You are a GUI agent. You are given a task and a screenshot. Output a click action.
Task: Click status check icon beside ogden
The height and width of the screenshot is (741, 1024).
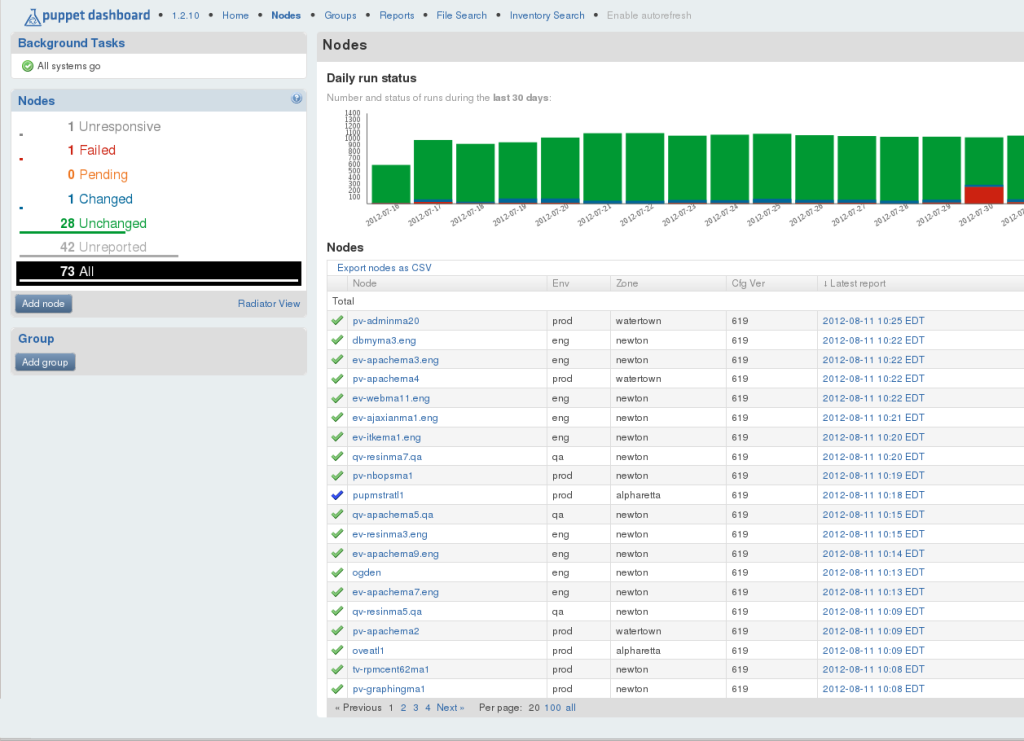[337, 573]
